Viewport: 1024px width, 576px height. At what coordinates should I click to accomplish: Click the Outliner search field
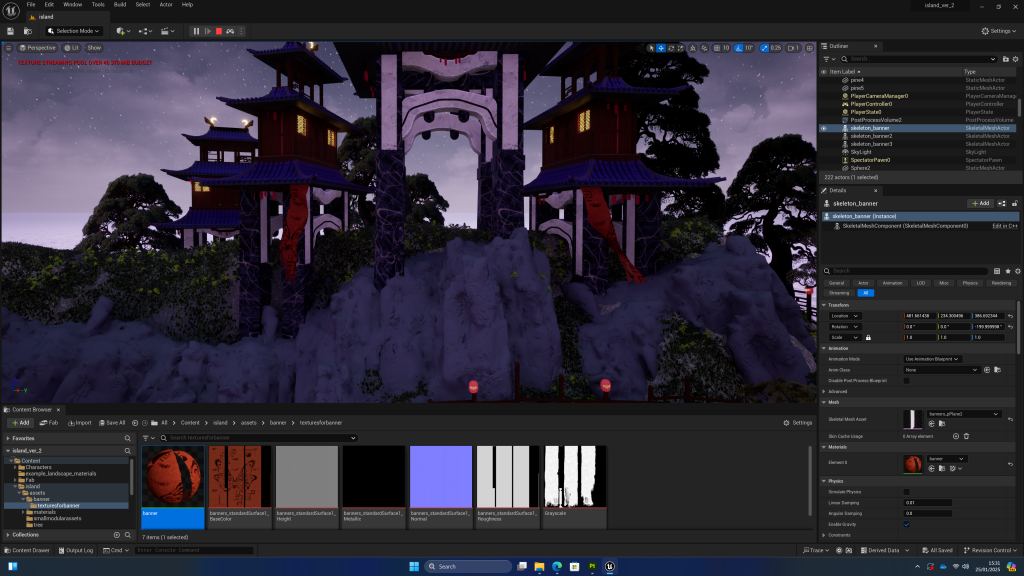920,59
